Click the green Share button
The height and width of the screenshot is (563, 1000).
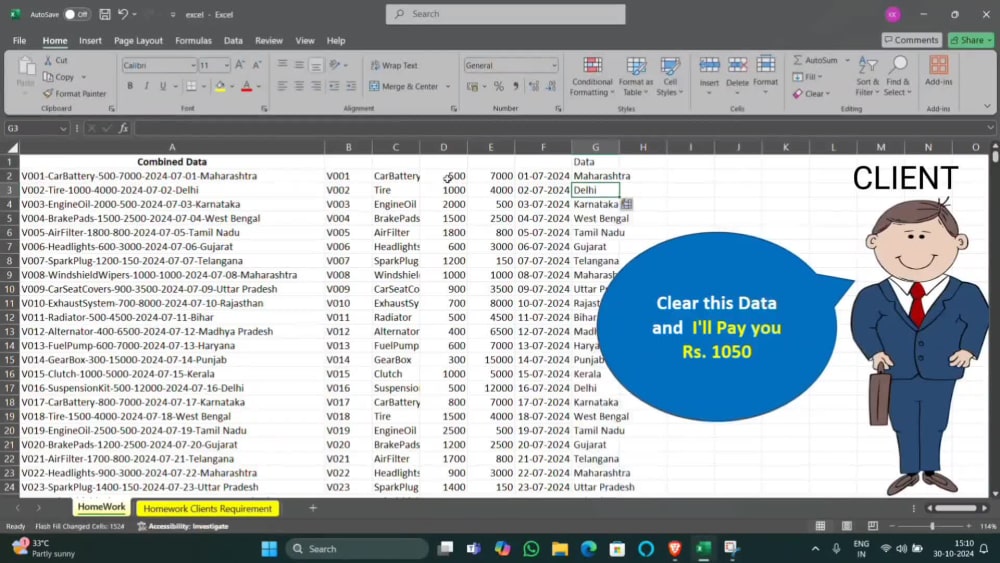(971, 40)
